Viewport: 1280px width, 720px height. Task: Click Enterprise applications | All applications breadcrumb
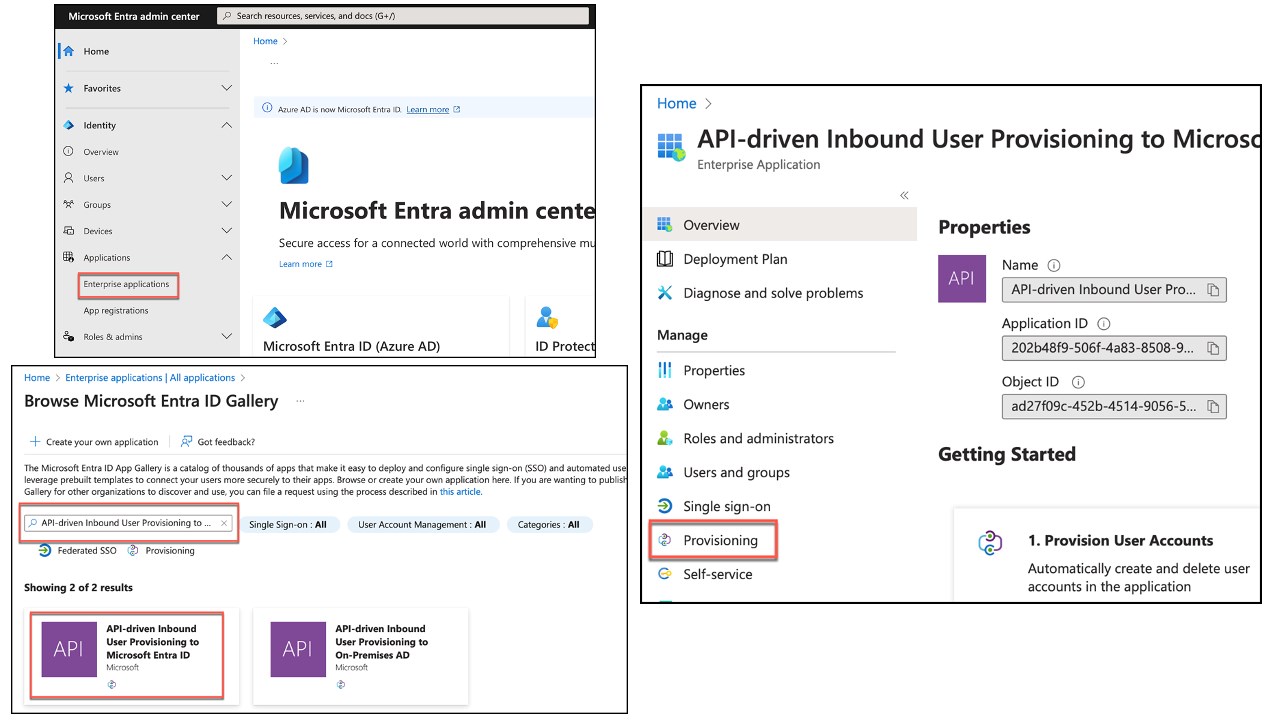(150, 378)
